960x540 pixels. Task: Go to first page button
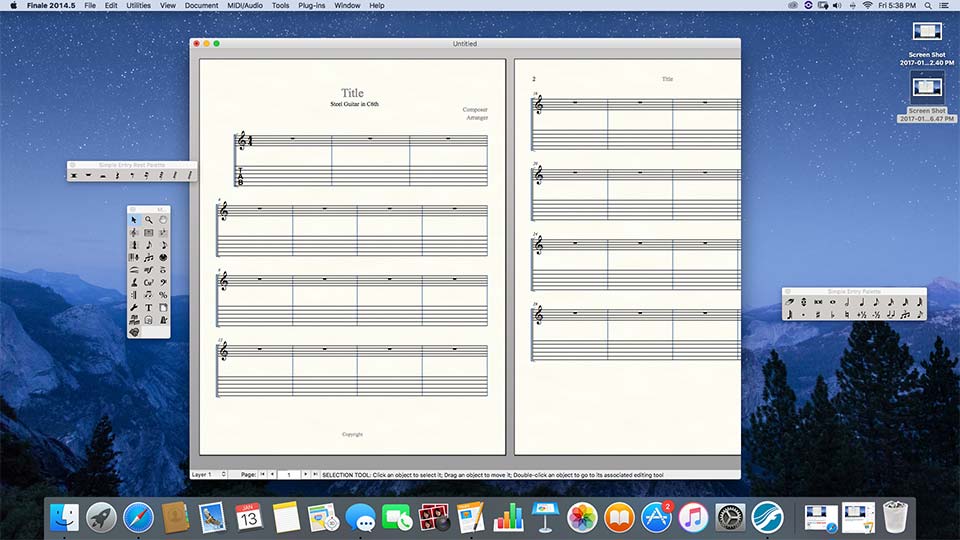263,474
